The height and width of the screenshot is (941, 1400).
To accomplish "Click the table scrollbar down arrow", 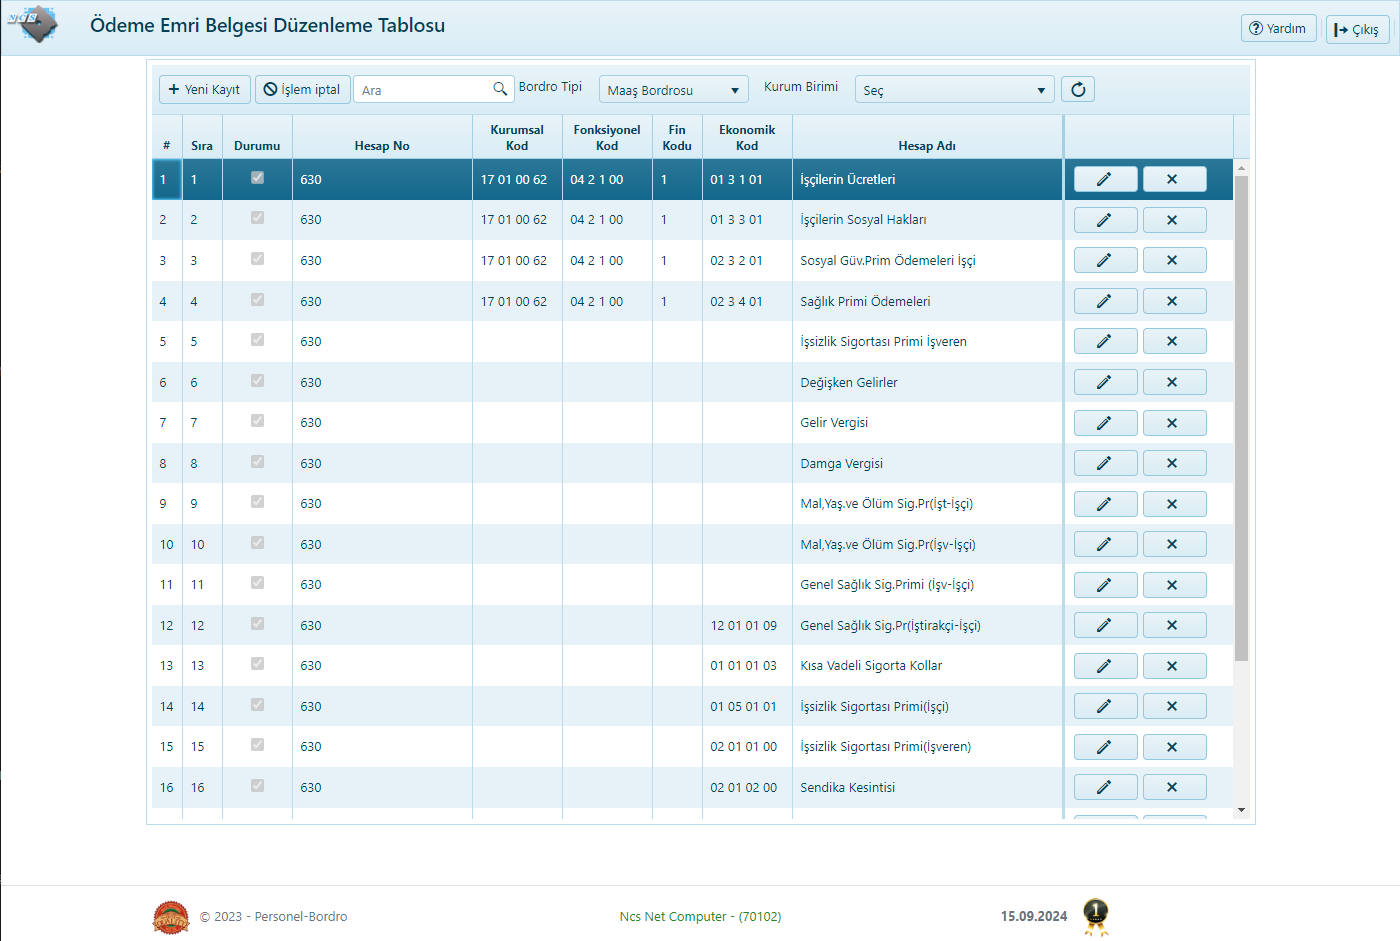I will point(1241,810).
